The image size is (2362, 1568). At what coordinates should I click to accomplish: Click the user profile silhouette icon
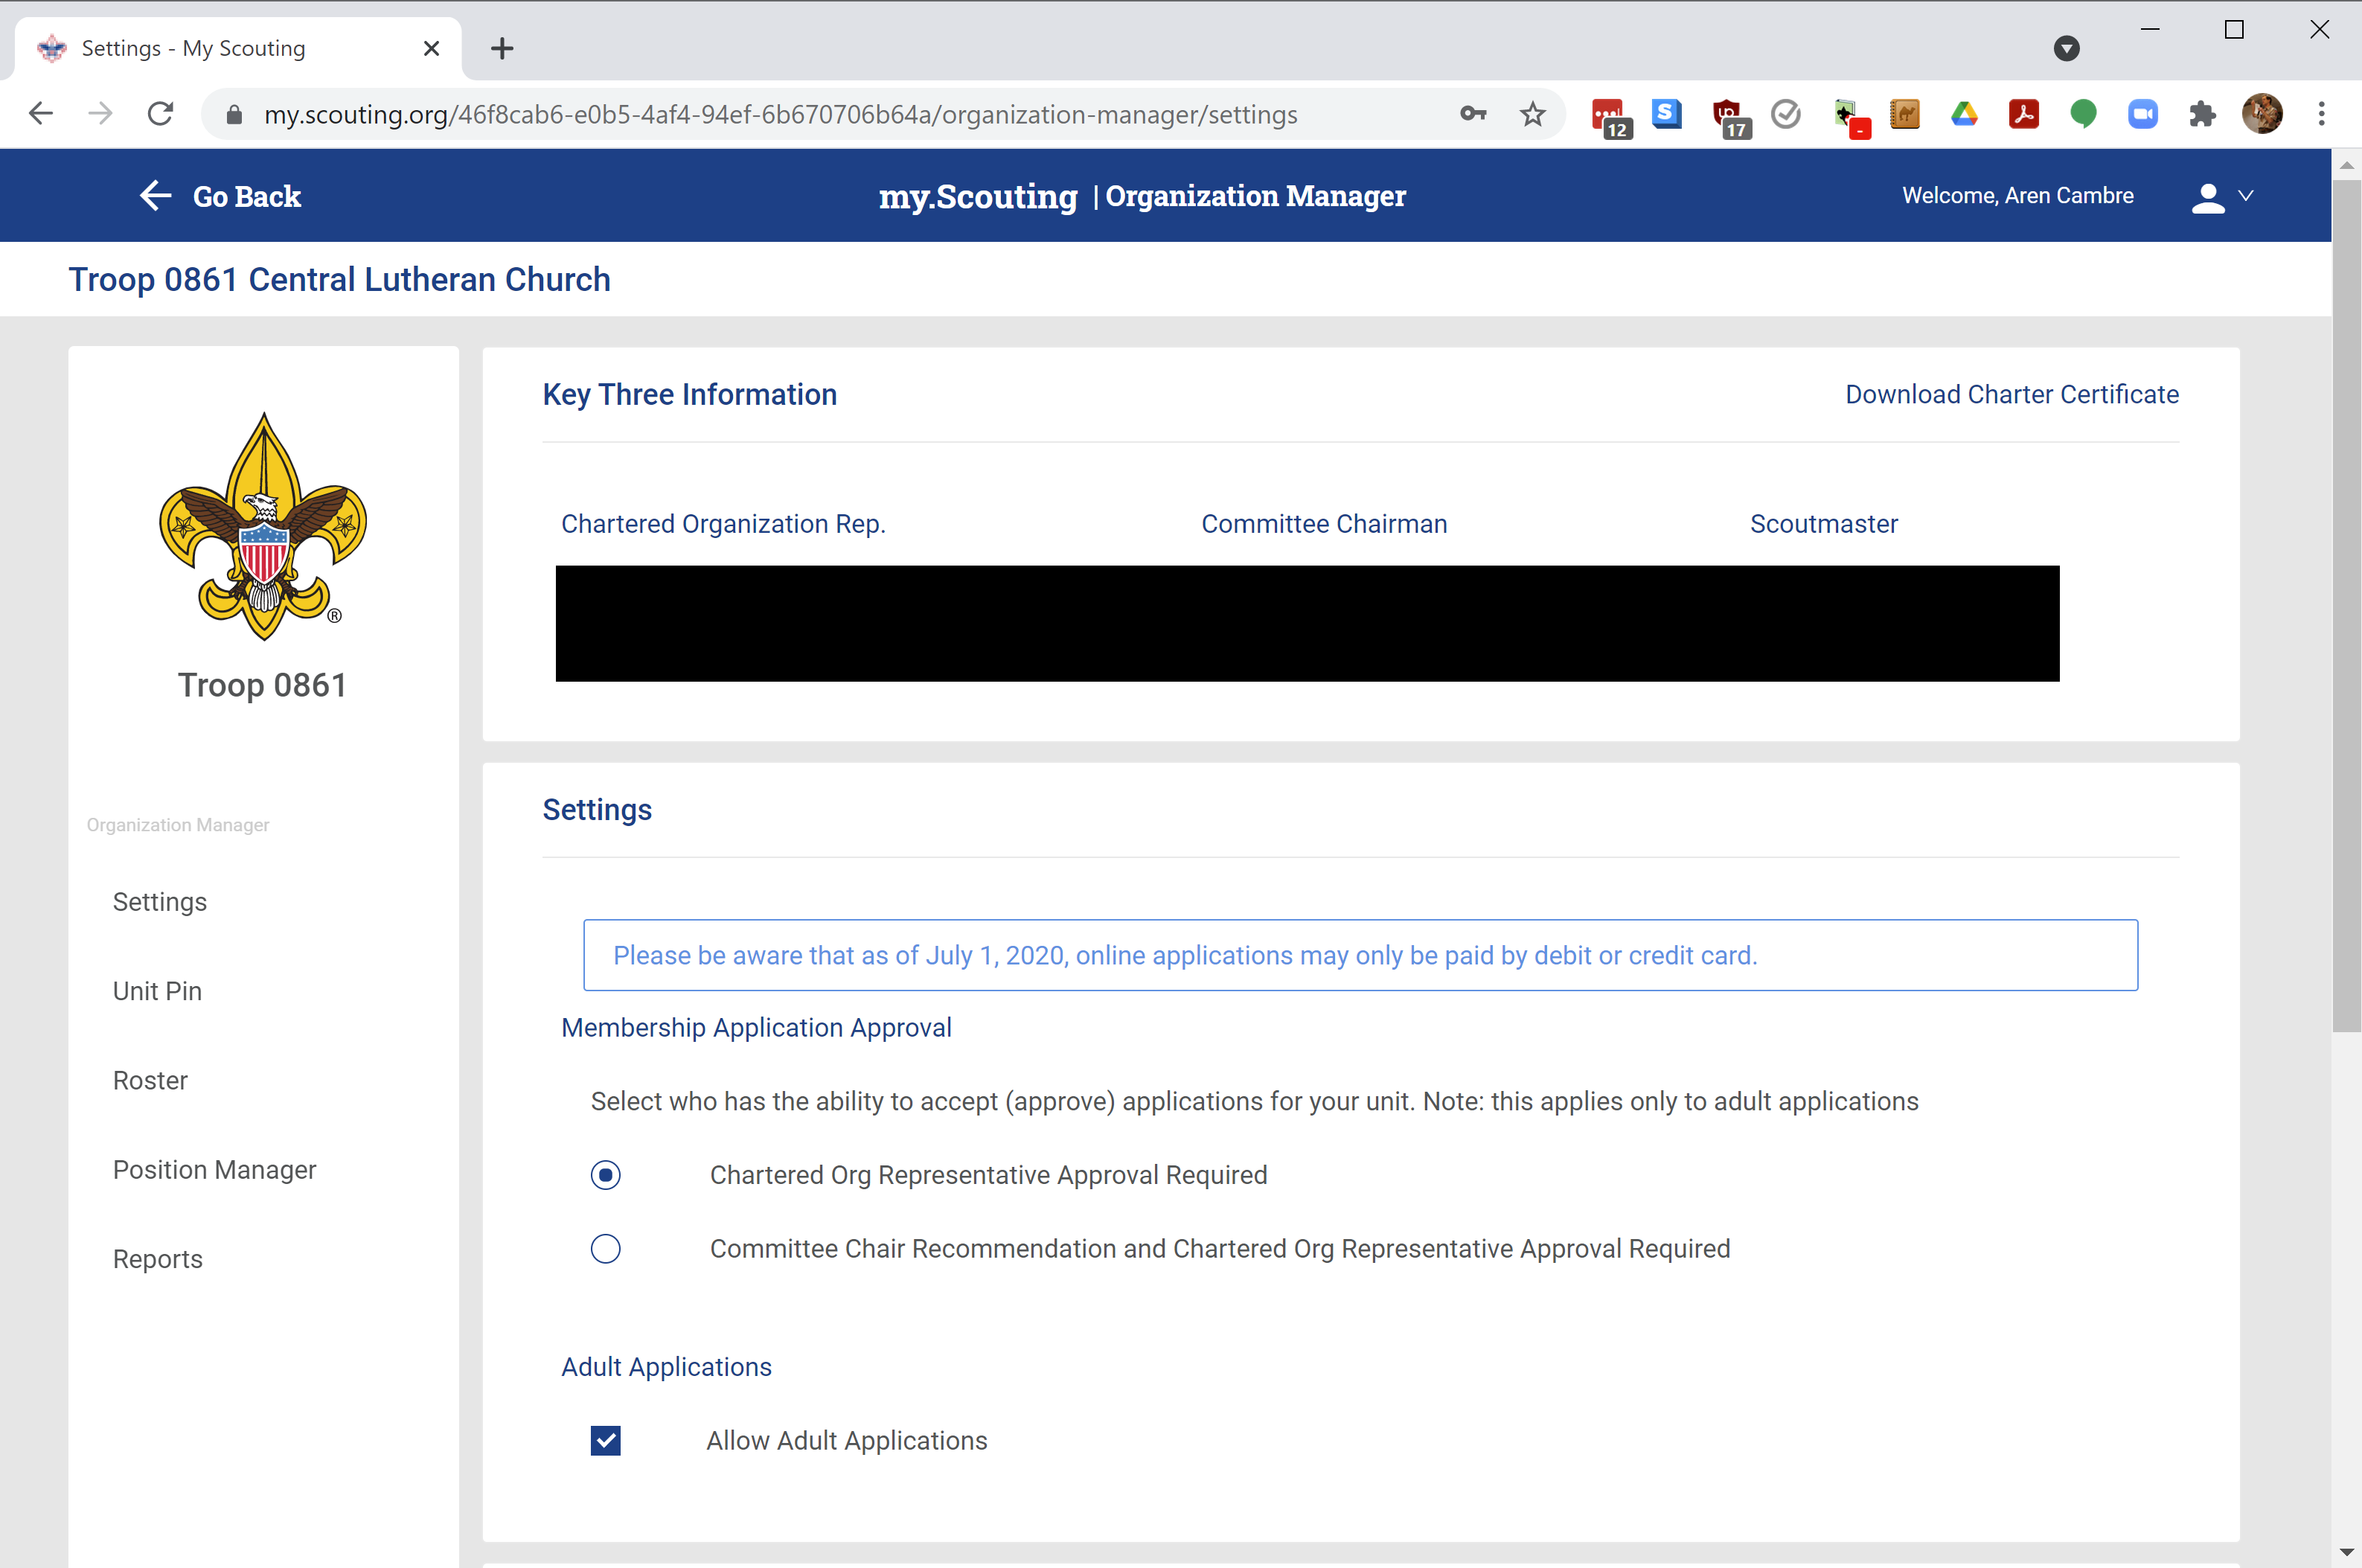click(x=2207, y=197)
